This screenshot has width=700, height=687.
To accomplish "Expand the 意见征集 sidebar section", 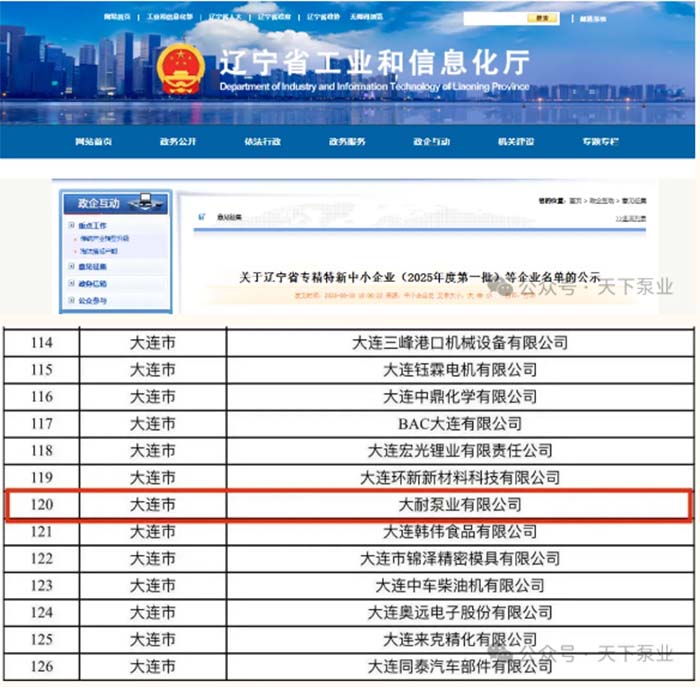I will 71,267.
